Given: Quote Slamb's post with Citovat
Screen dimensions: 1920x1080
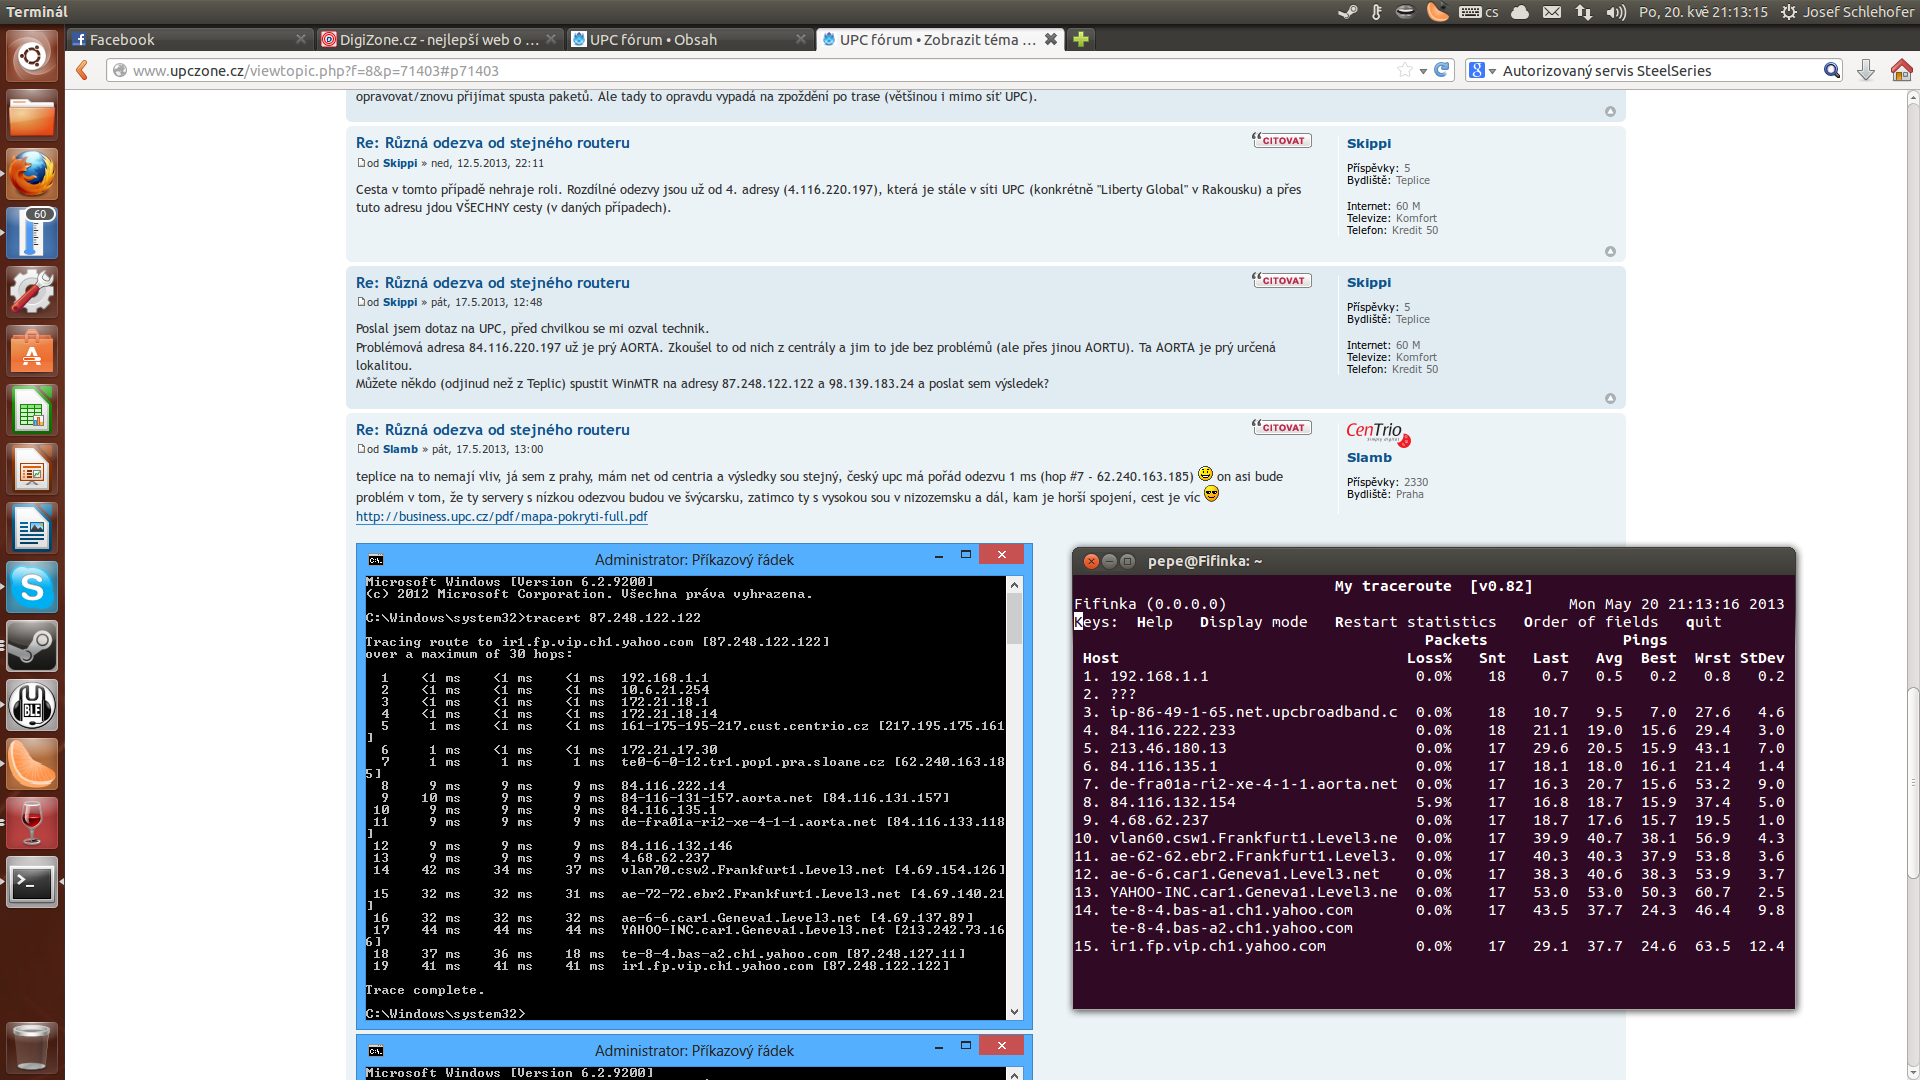Looking at the screenshot, I should 1281,427.
